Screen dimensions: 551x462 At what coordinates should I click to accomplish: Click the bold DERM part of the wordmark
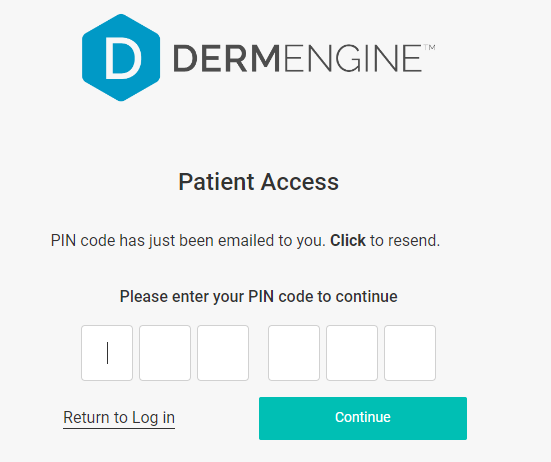[x=227, y=58]
